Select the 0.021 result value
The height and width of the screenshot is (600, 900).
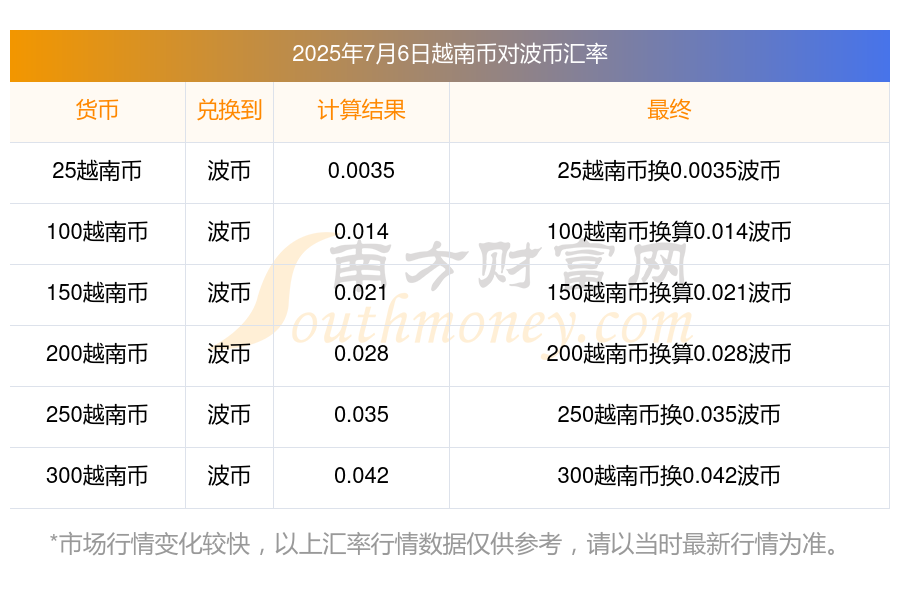(x=361, y=293)
